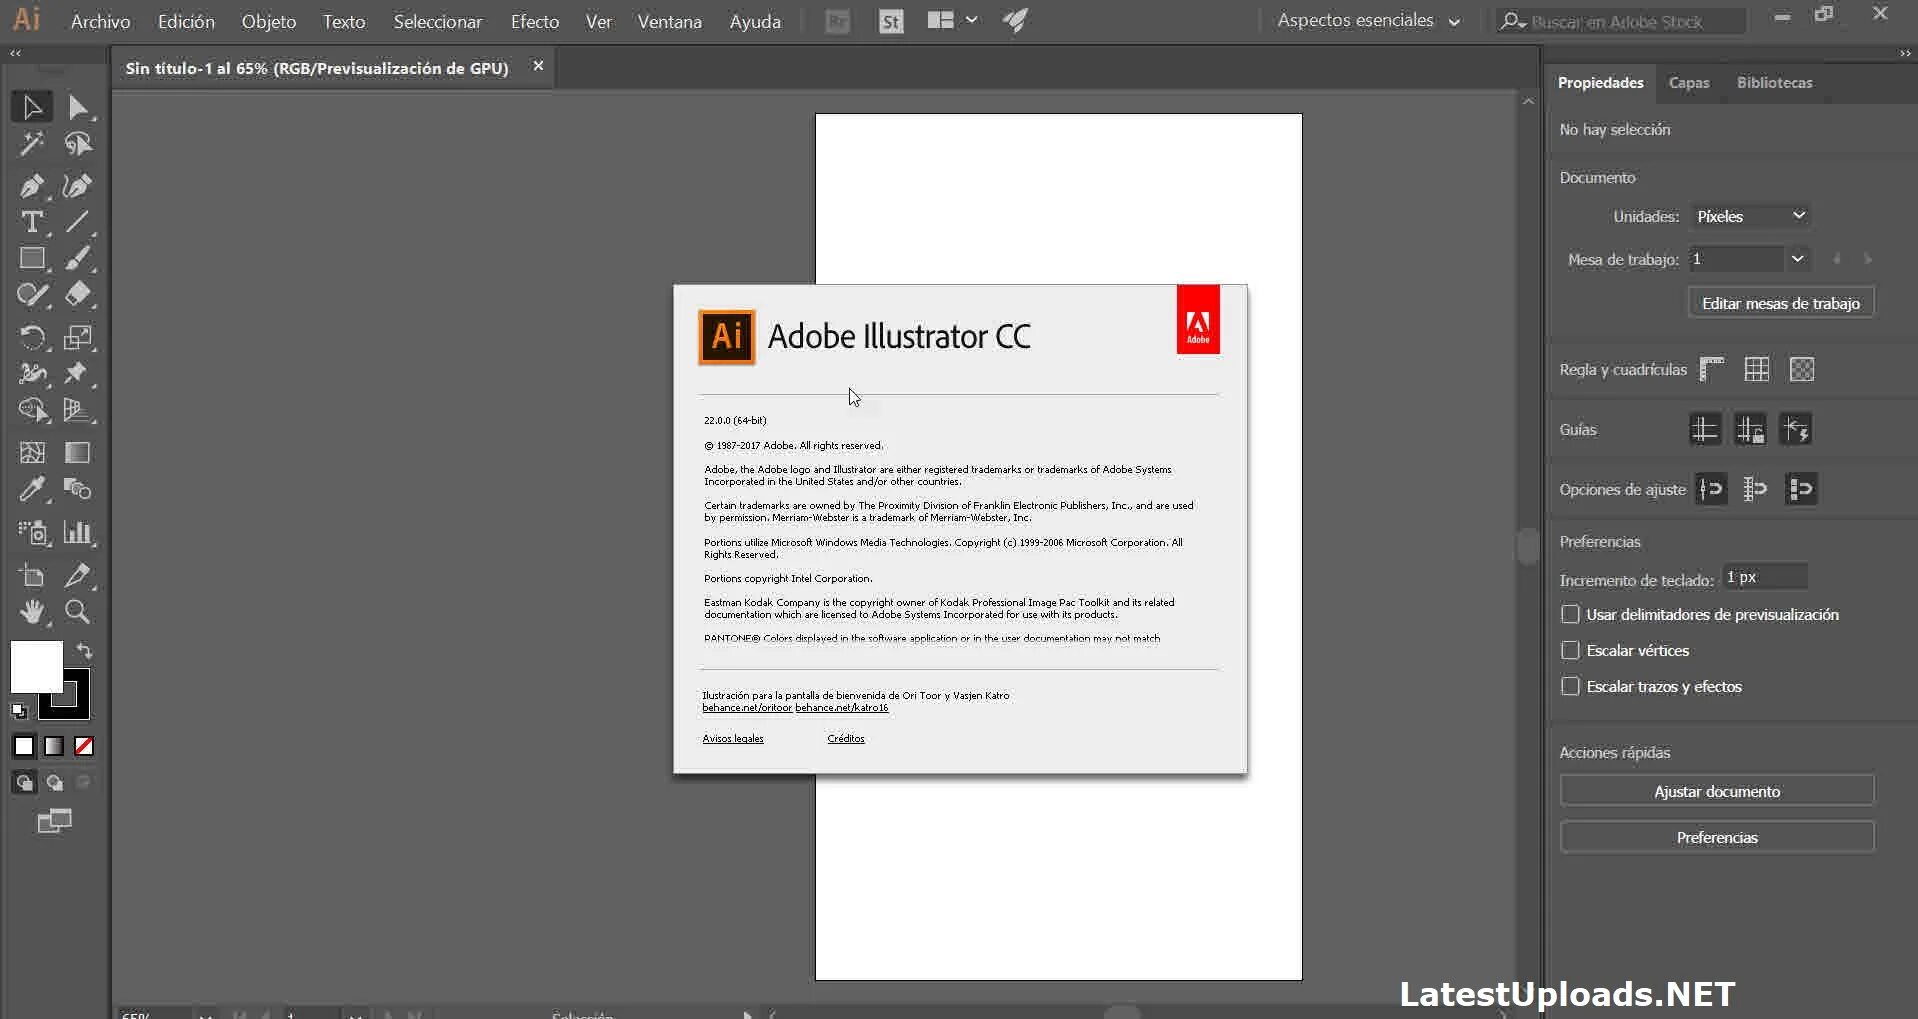The height and width of the screenshot is (1019, 1918).
Task: Select the Selection tool arrow
Action: point(32,107)
